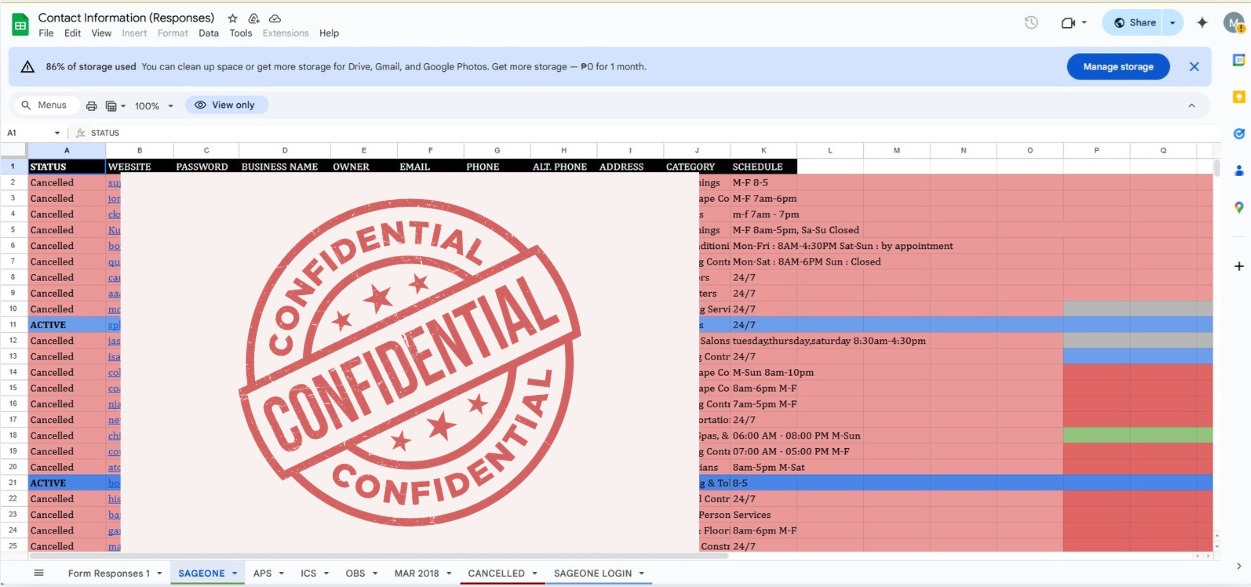Toggle View only mode button
Viewport: 1251px width, 587px height.
227,105
